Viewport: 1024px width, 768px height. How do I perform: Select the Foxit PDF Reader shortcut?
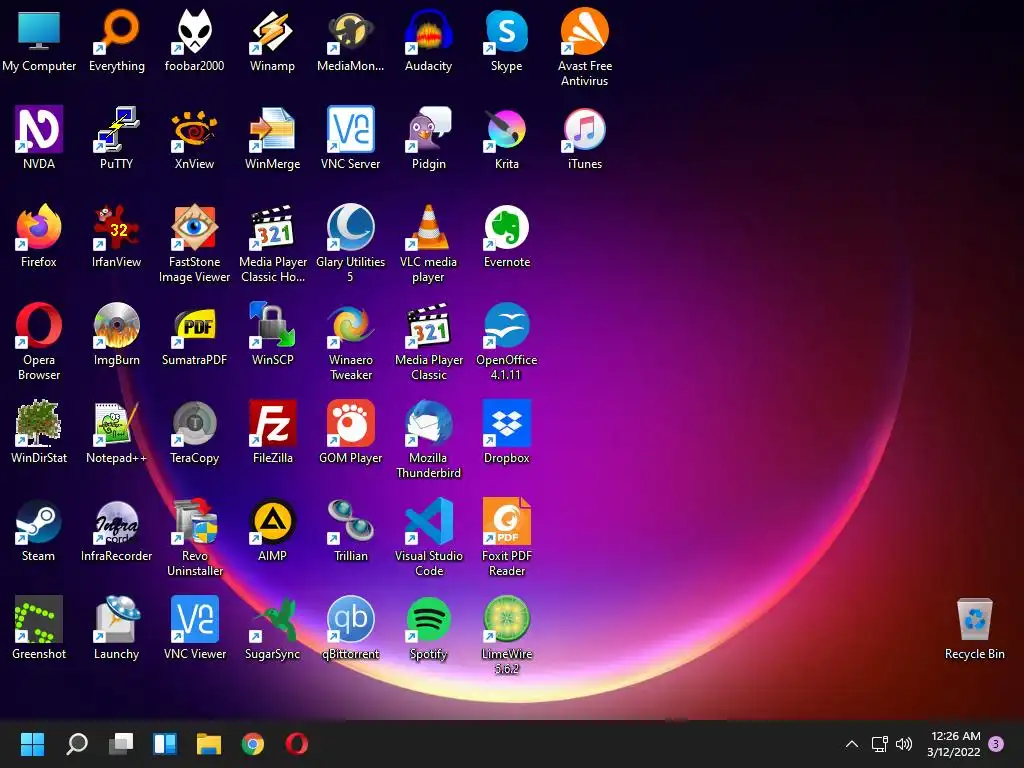click(507, 521)
